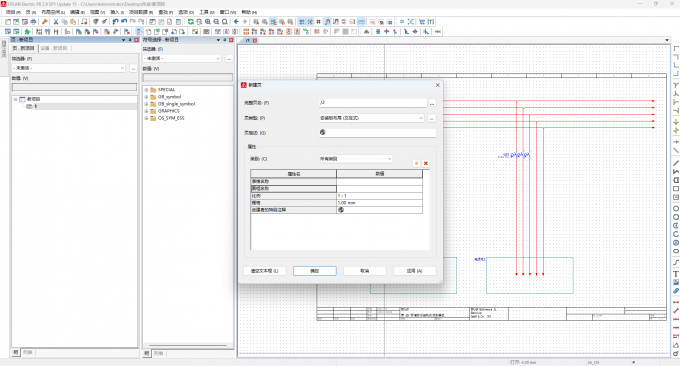The height and width of the screenshot is (366, 680).
Task: Select the Rectangle drawing tool on right toolbar
Action: click(x=676, y=189)
